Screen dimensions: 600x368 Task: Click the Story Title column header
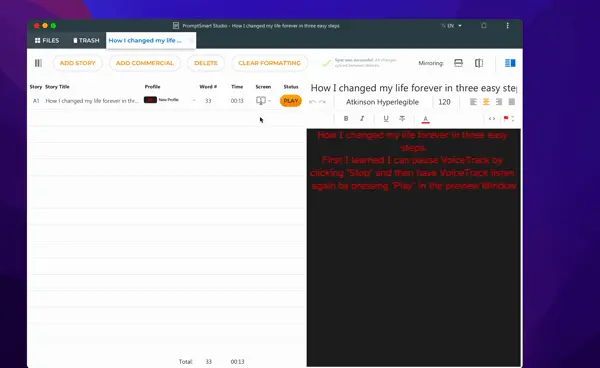tap(57, 87)
